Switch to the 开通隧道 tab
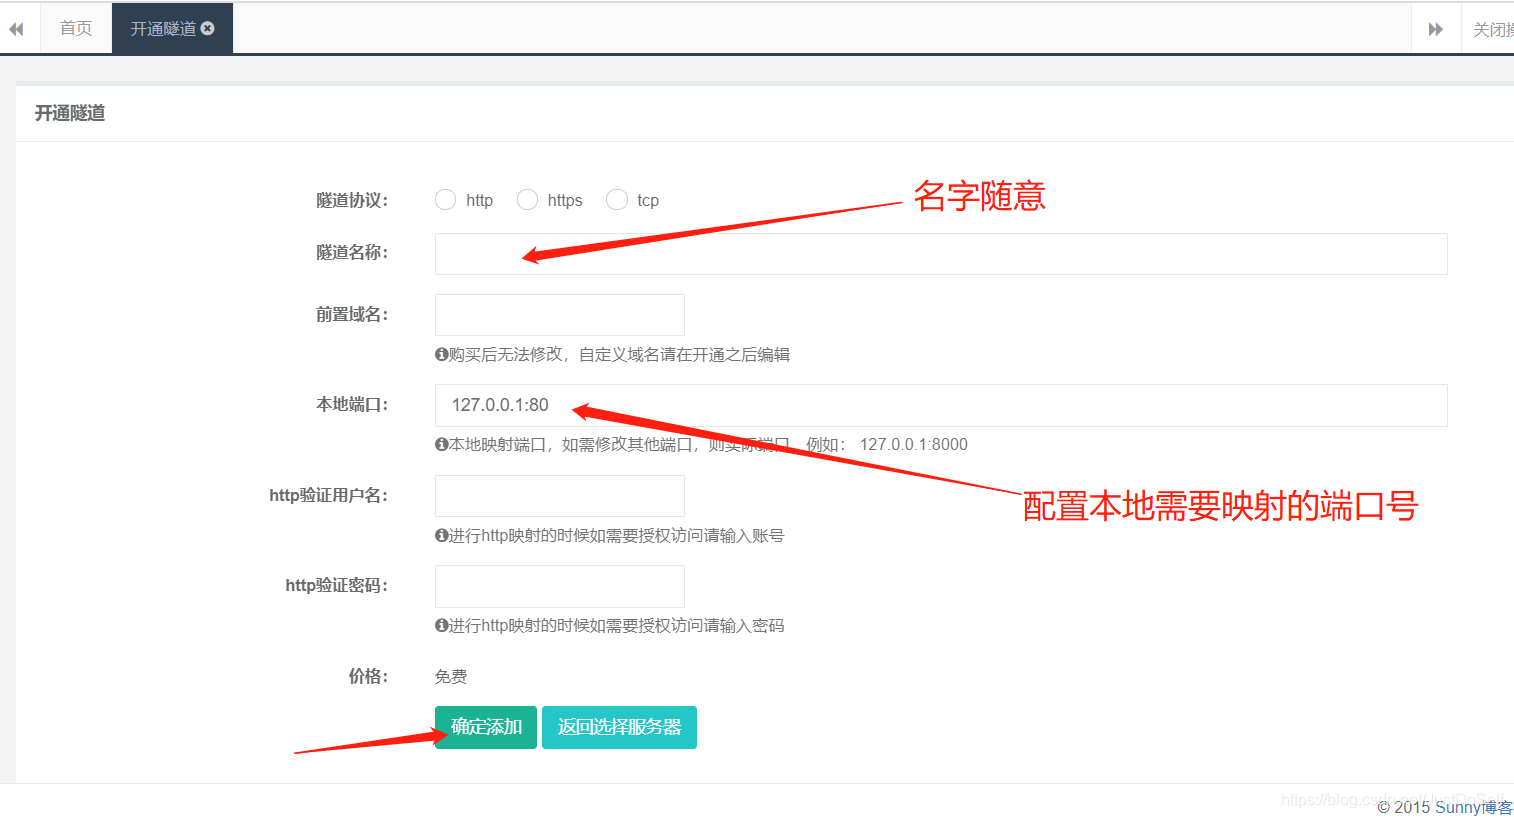The image size is (1514, 818). pyautogui.click(x=172, y=28)
